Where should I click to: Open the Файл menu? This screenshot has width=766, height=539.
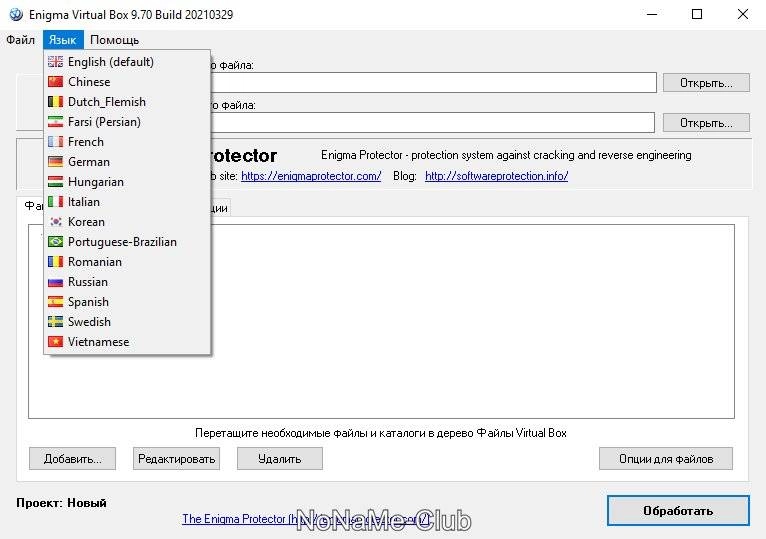click(21, 40)
